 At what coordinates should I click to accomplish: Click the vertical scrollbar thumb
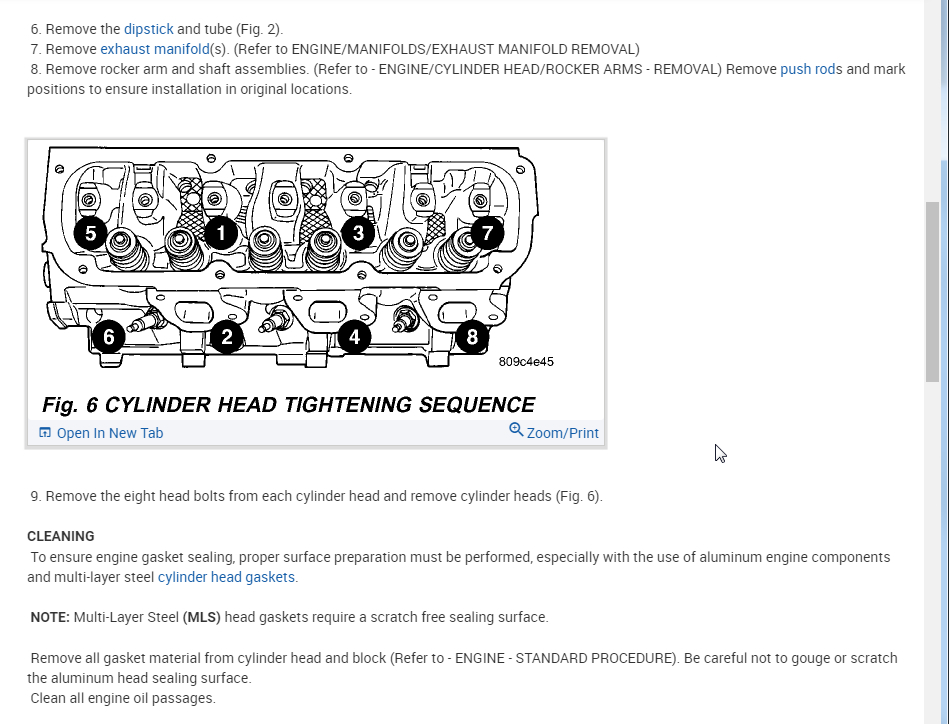coord(932,292)
